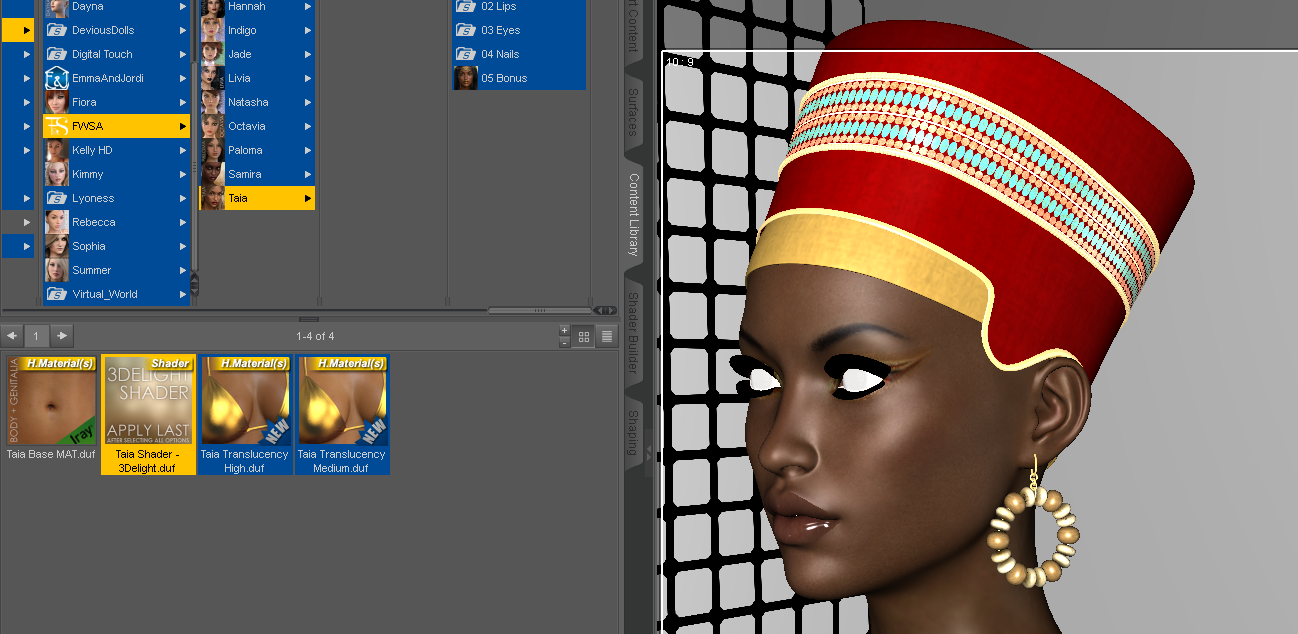Image resolution: width=1298 pixels, height=634 pixels.
Task: Expand the Octavia submenu arrow
Action: tap(308, 126)
